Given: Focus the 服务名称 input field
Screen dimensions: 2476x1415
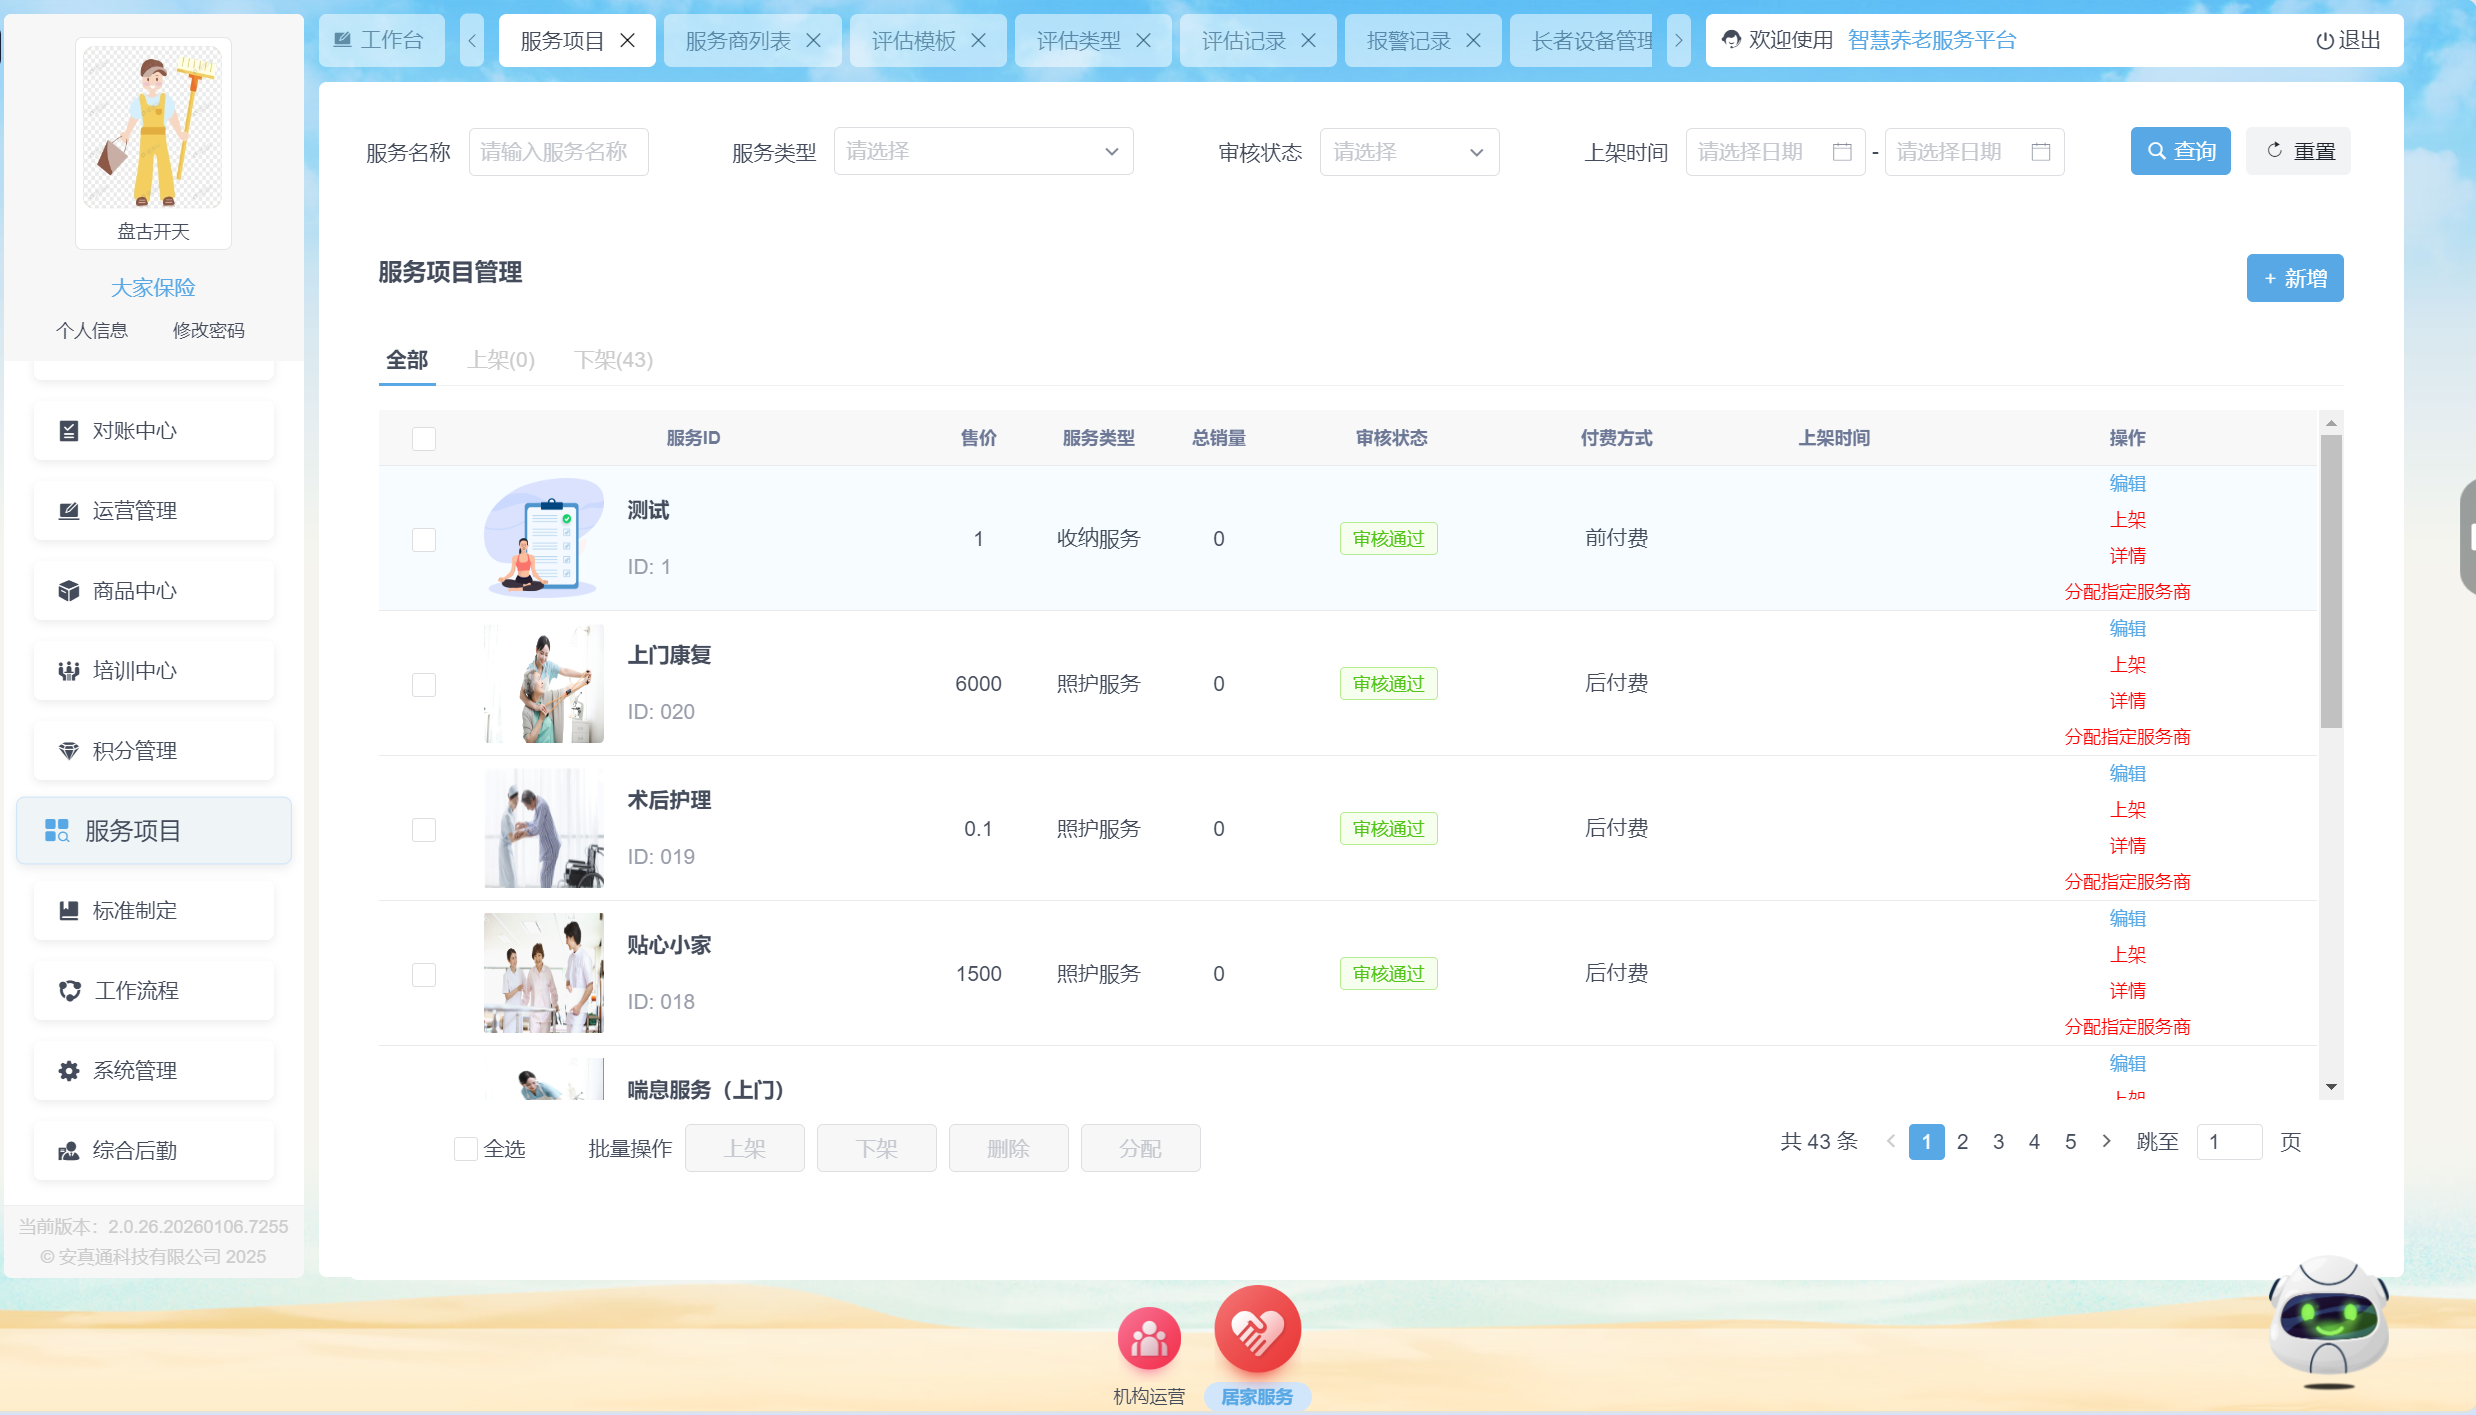Looking at the screenshot, I should (x=558, y=152).
